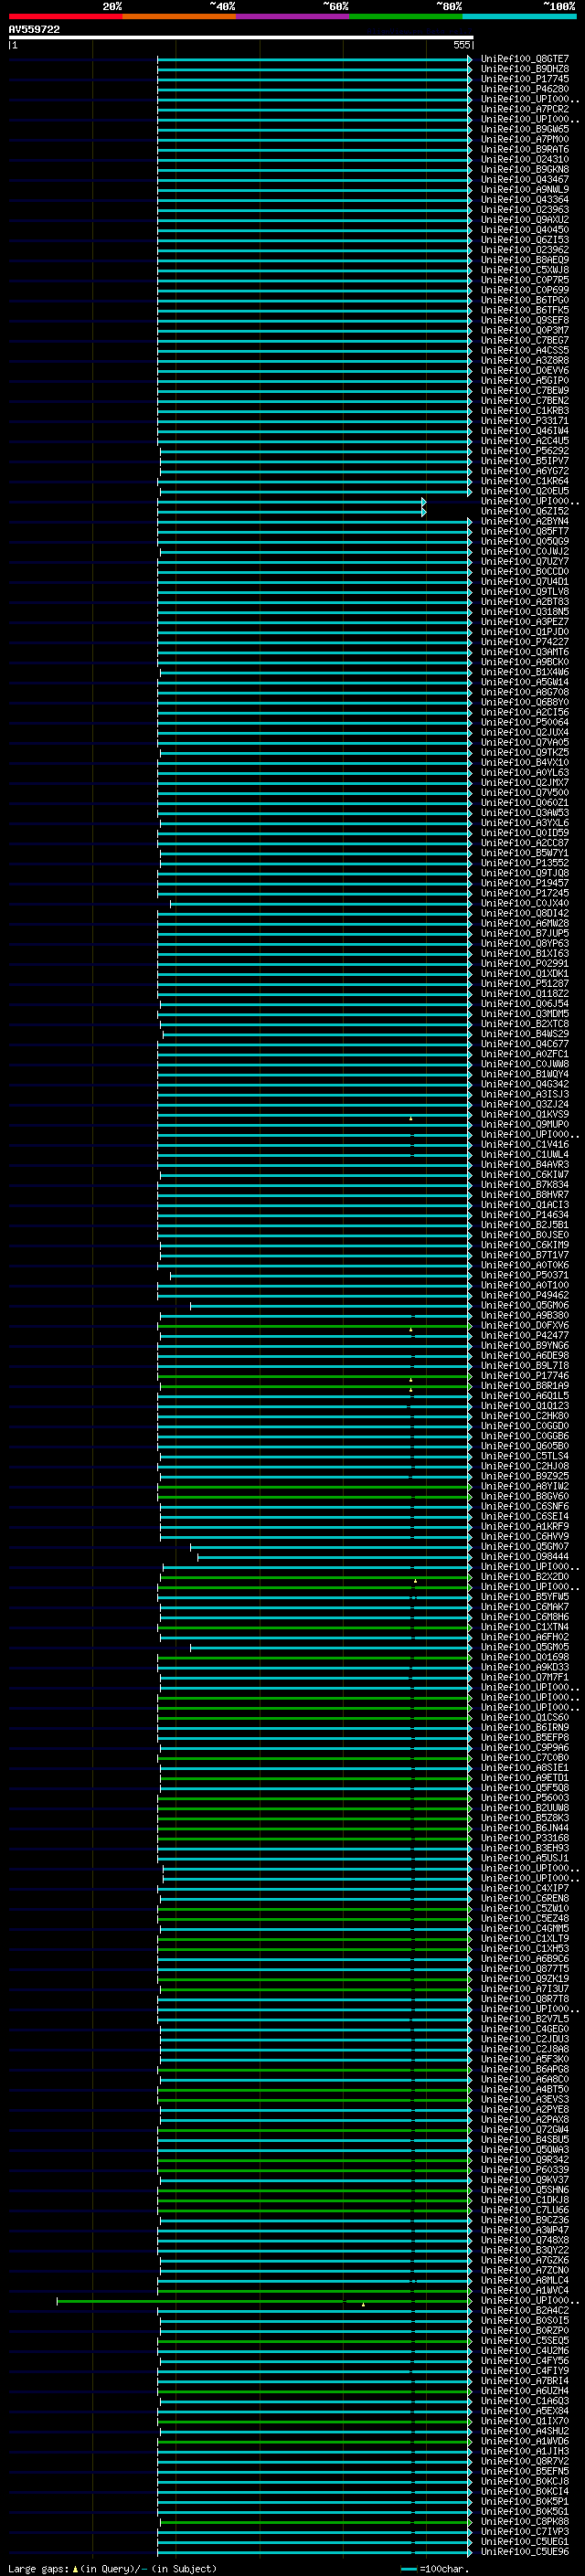The height and width of the screenshot is (2576, 585).
Task: Pick hit label UniRef100_Q9TLV8
Action: (524, 591)
